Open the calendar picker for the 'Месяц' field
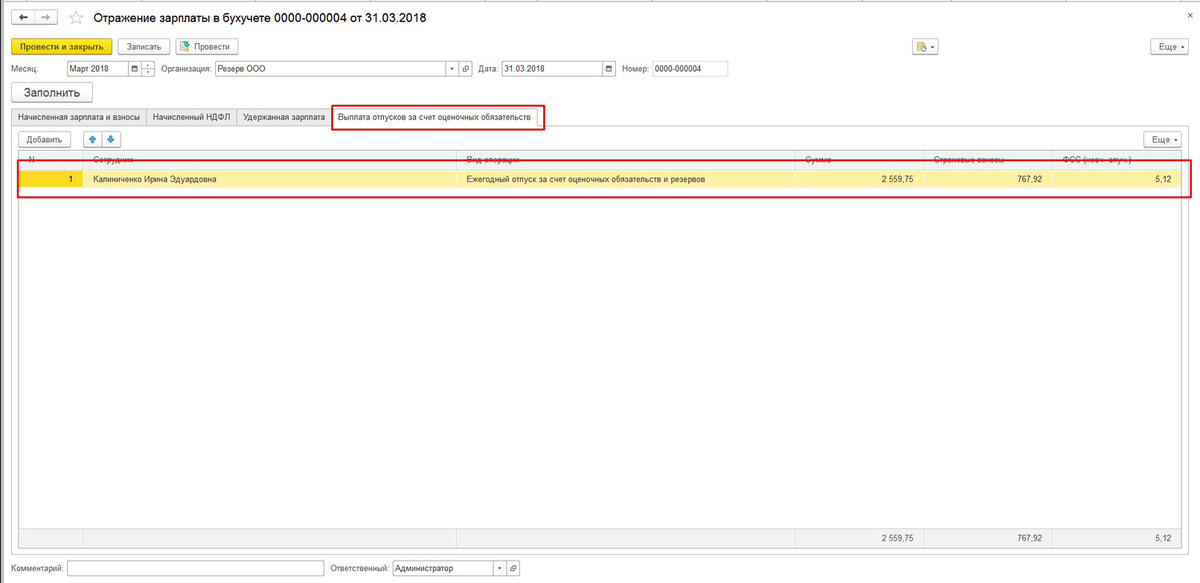This screenshot has width=1200, height=583. pos(135,69)
